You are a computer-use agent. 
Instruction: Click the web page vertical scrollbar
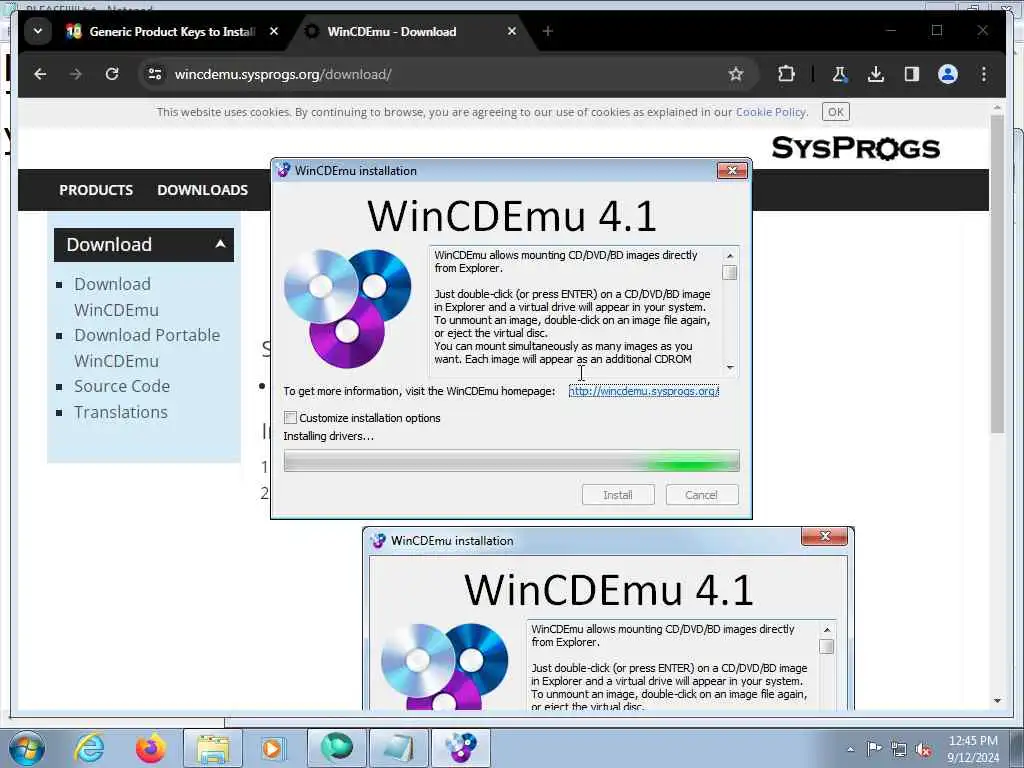coord(997,274)
